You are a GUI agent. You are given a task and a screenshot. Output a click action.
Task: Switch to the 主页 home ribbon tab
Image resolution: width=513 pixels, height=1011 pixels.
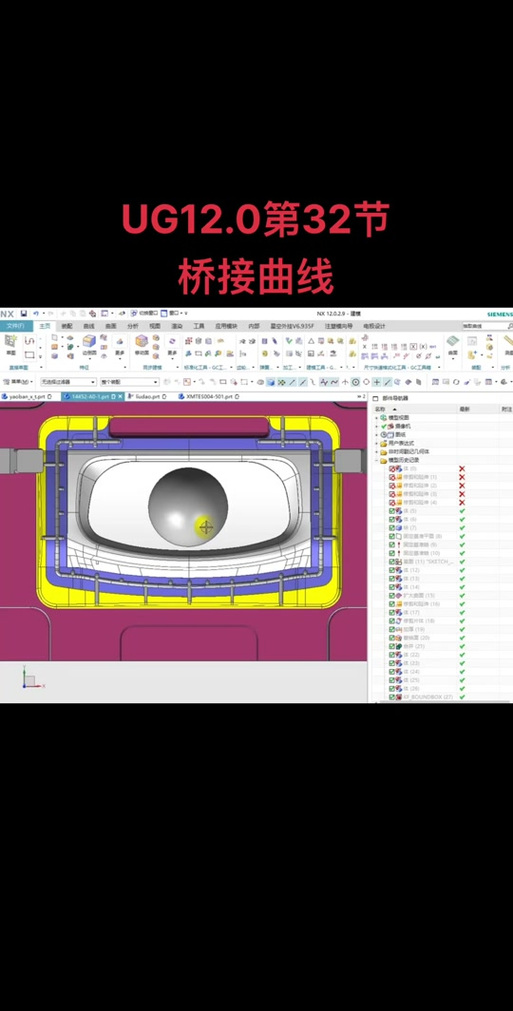click(x=44, y=326)
